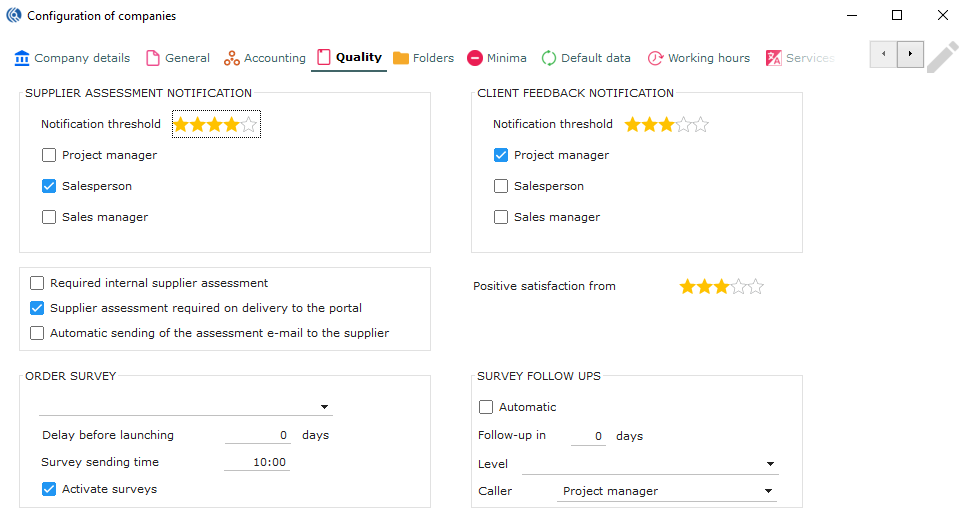The image size is (962, 520).
Task: Open the Caller Project manager dropdown
Action: tap(769, 491)
